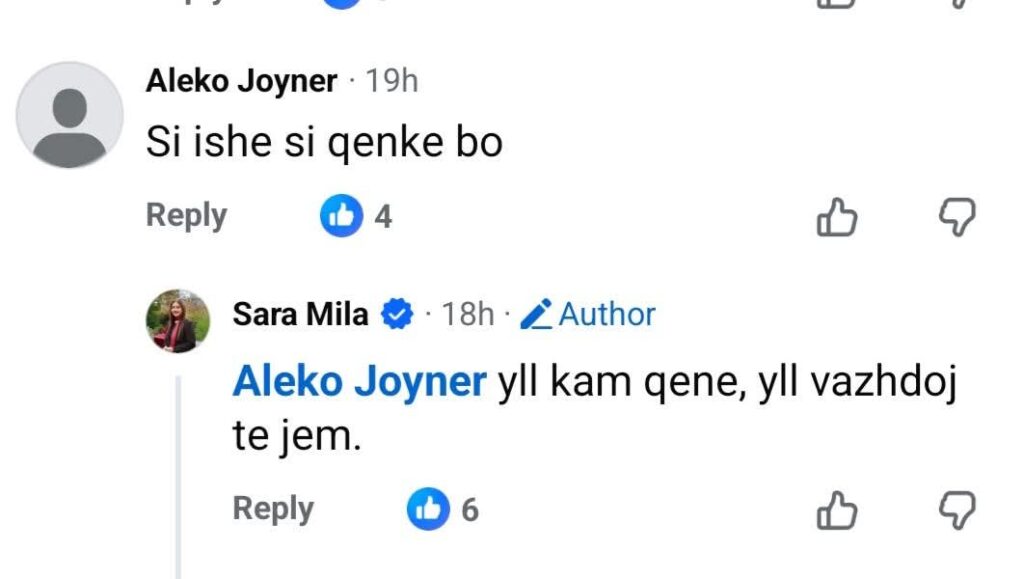Click the blue like reaction icon beside 4
Viewport: 1024px width, 579px height.
[341, 216]
